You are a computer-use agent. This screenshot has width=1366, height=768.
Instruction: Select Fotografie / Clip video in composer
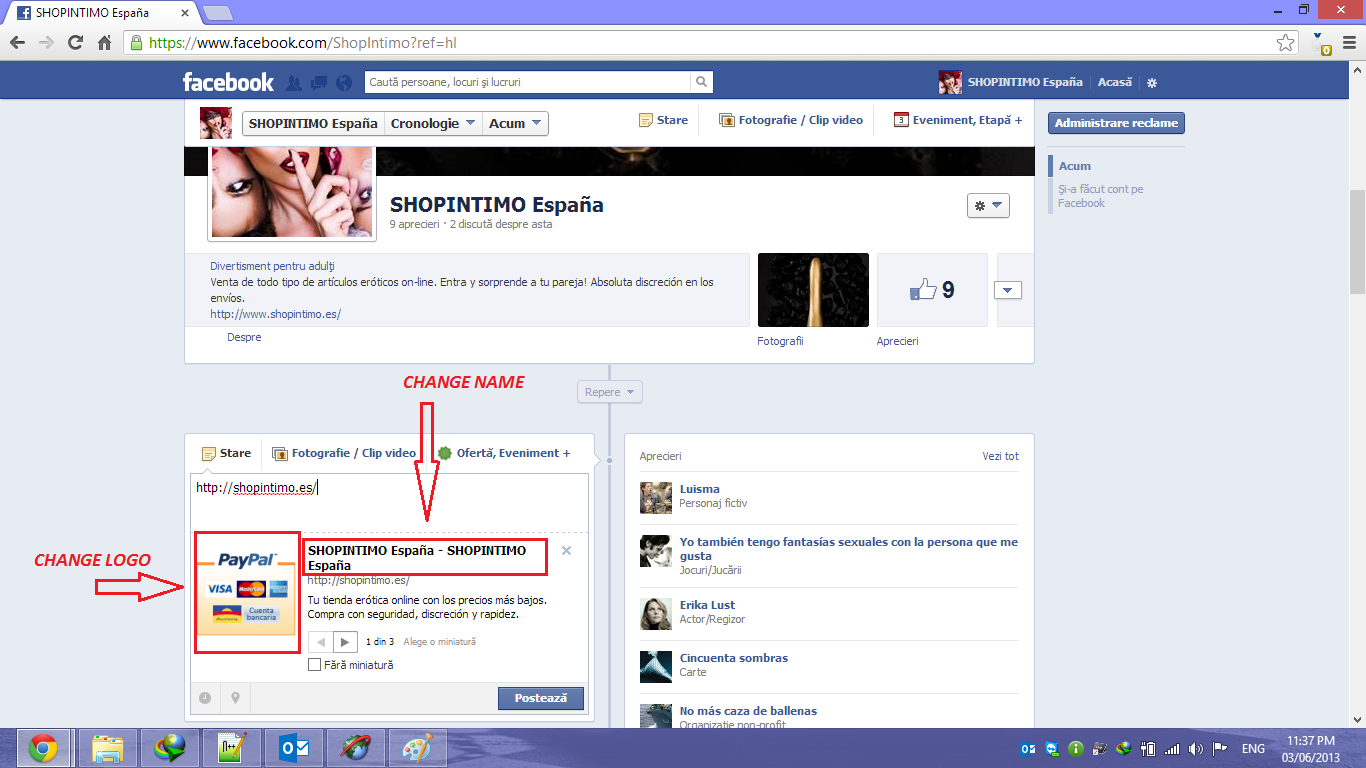tap(344, 453)
